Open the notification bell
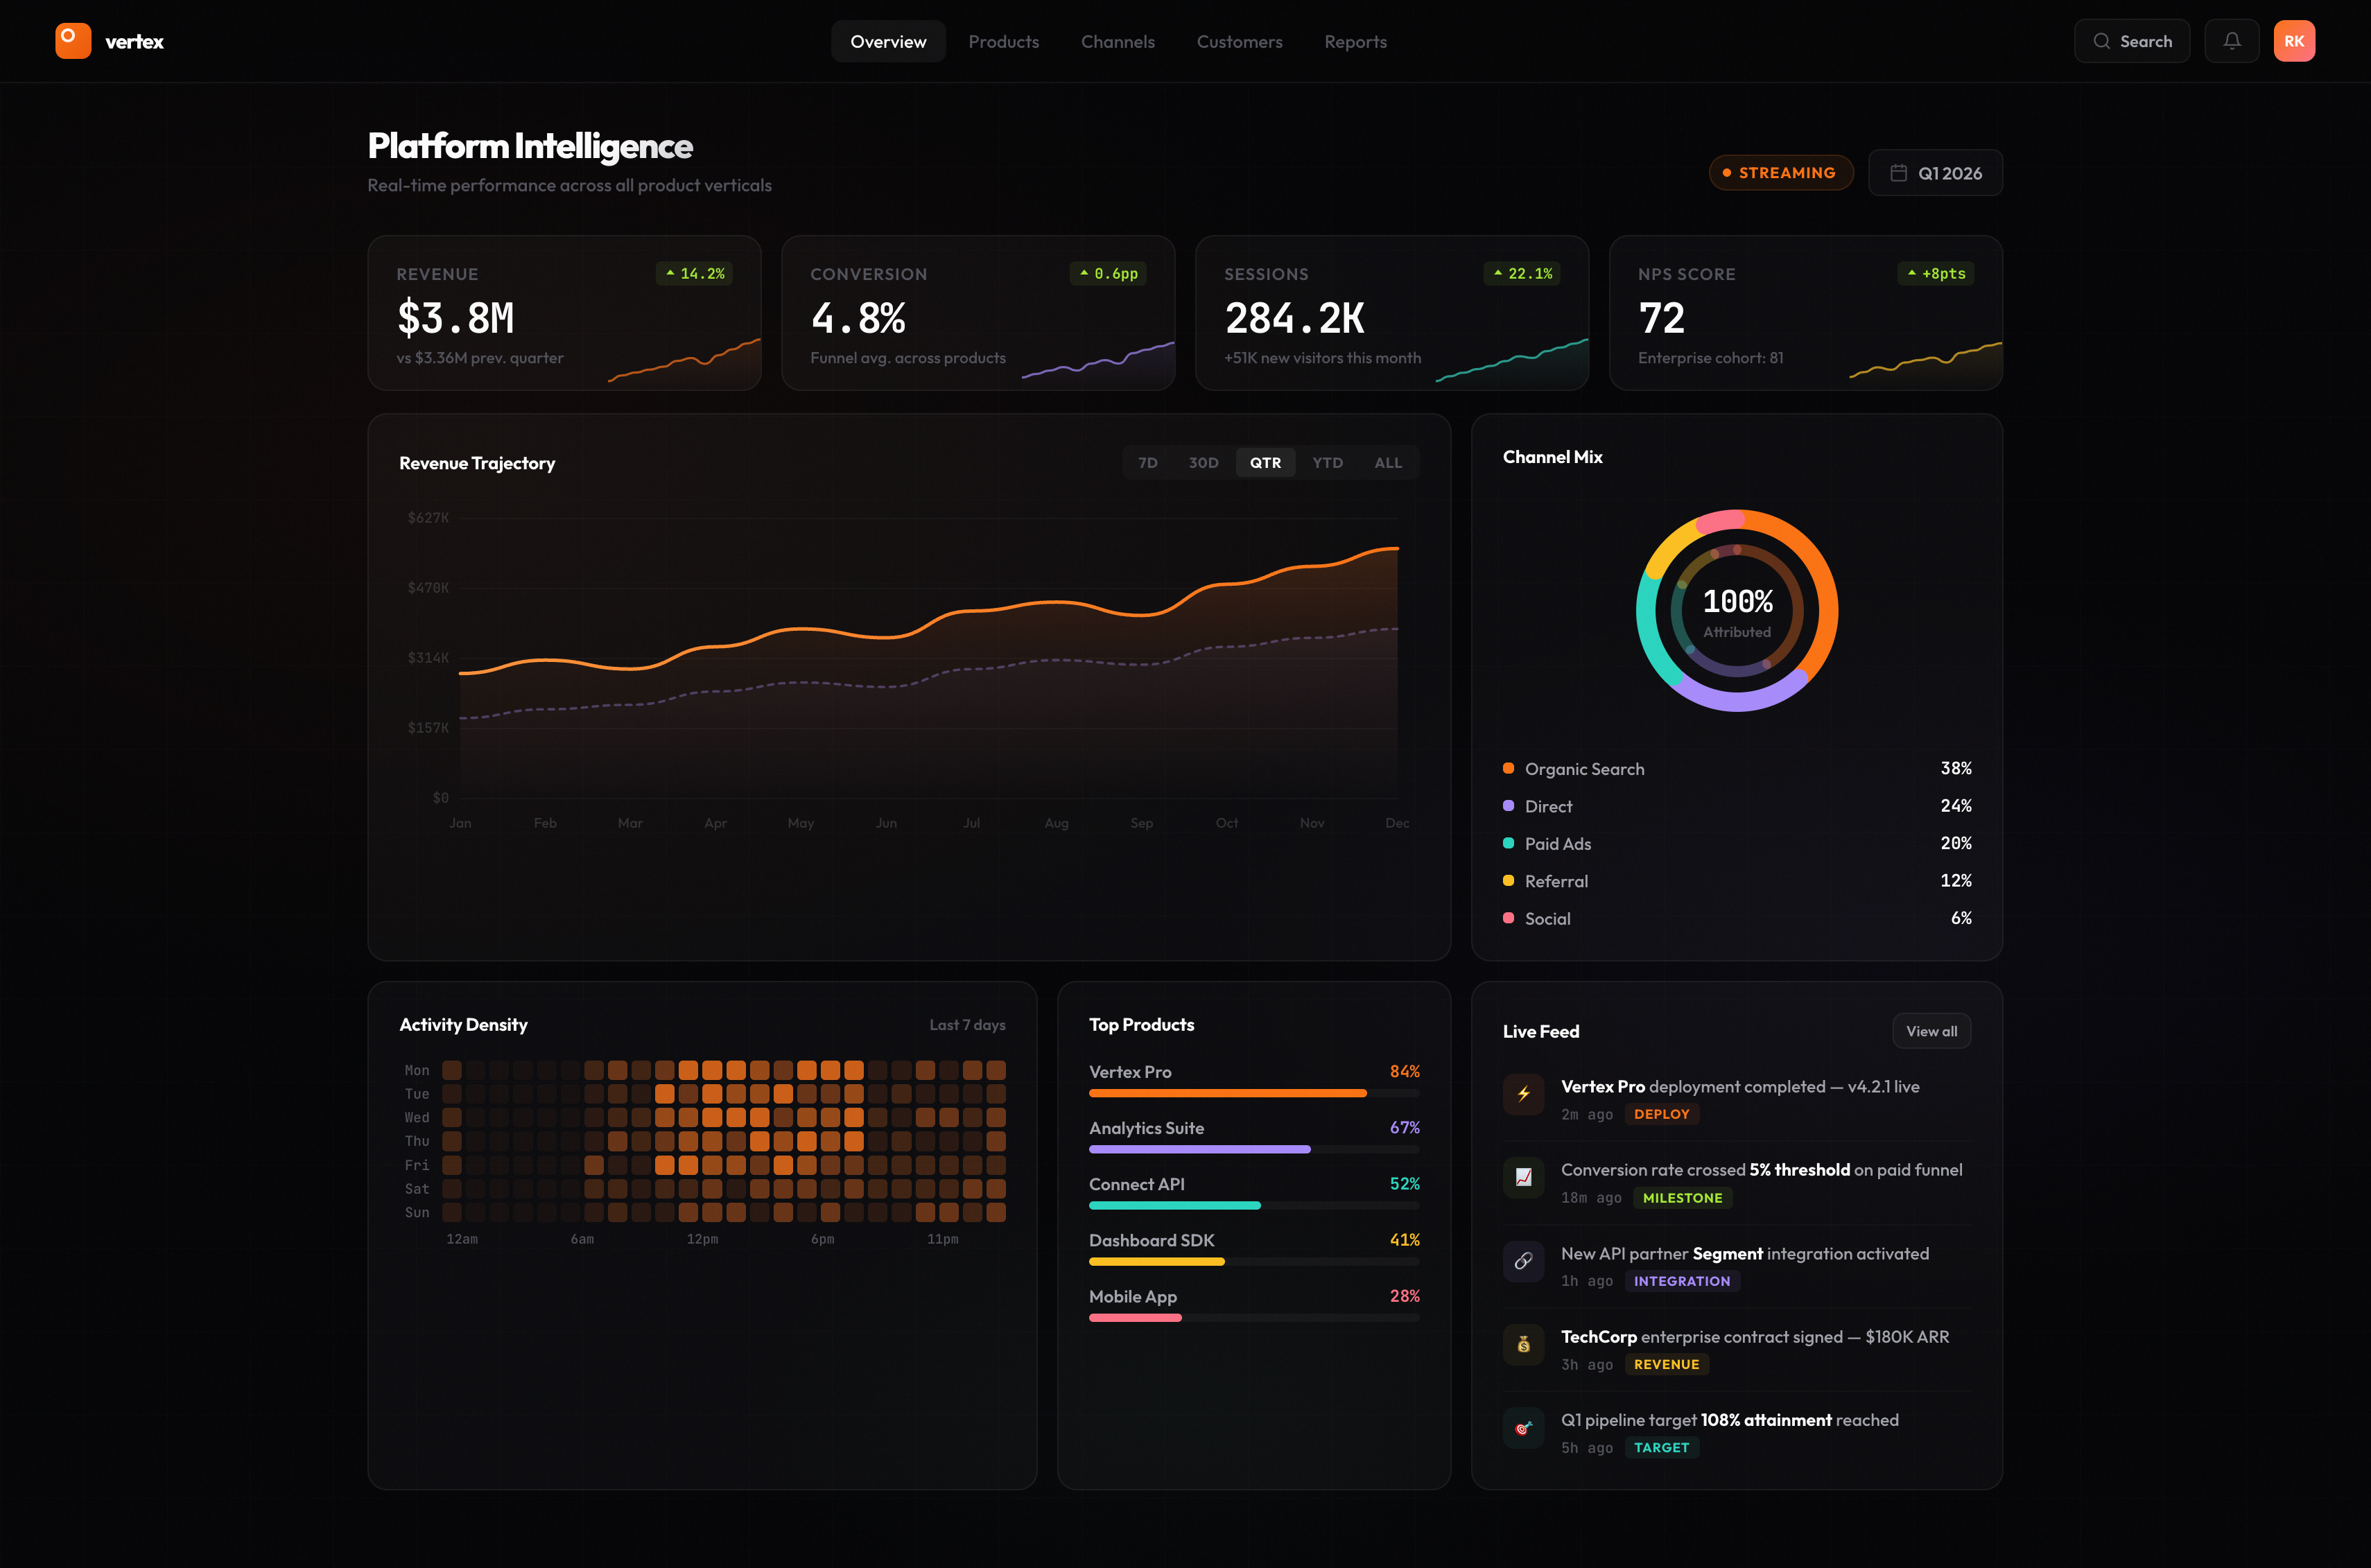The width and height of the screenshot is (2371, 1568). click(2232, 40)
